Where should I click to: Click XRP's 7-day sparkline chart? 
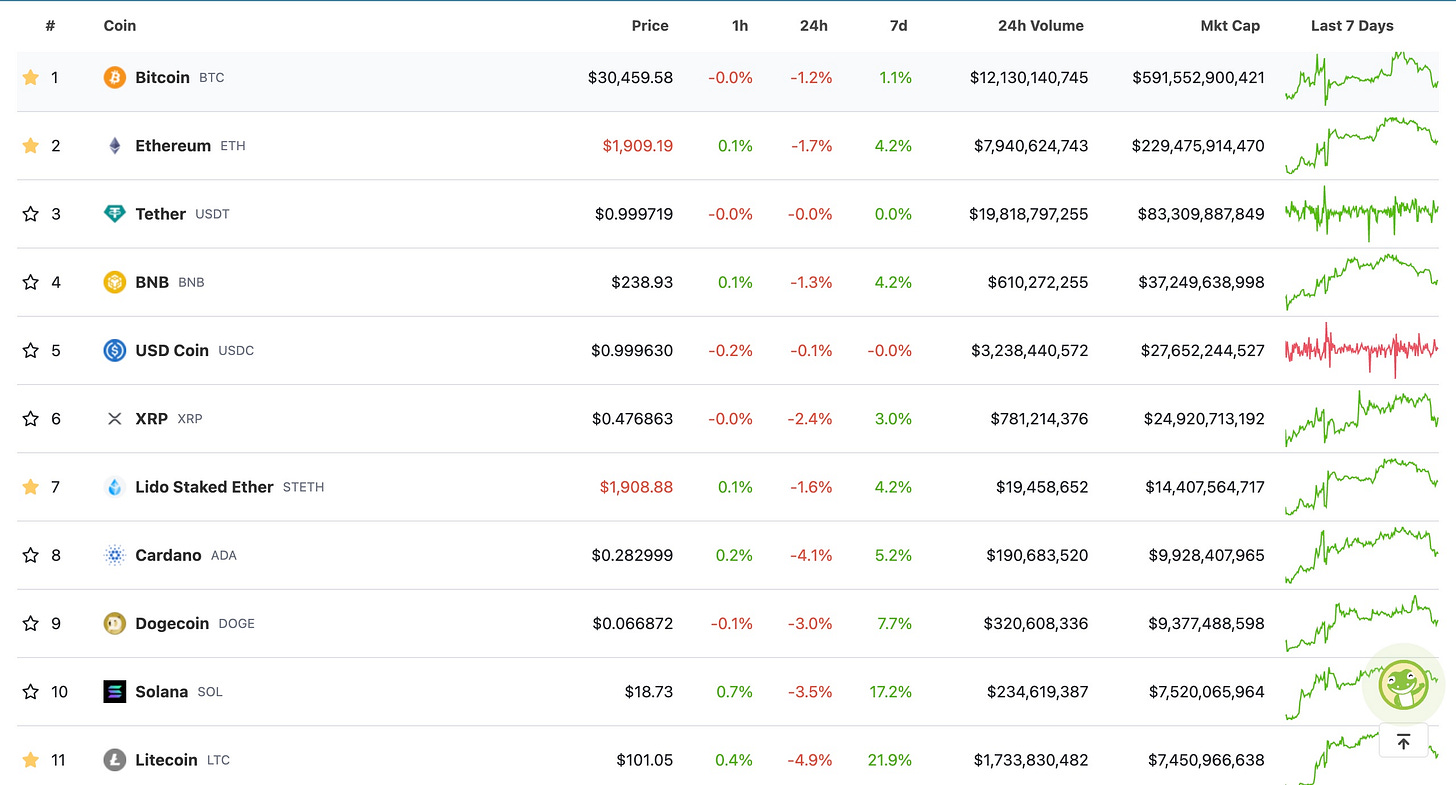coord(1361,419)
